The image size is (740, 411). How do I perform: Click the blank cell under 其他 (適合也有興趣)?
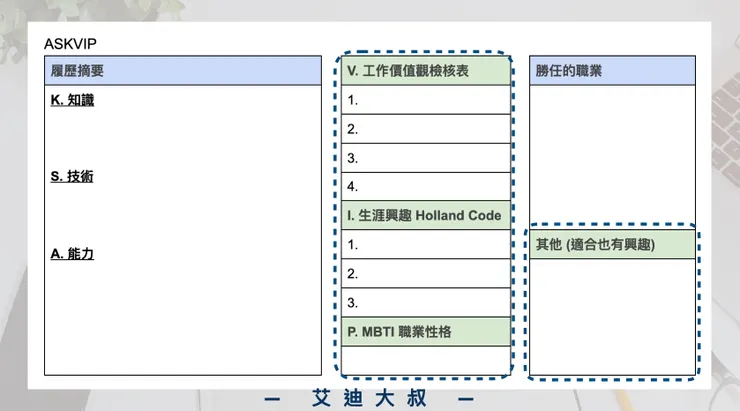(x=612, y=317)
